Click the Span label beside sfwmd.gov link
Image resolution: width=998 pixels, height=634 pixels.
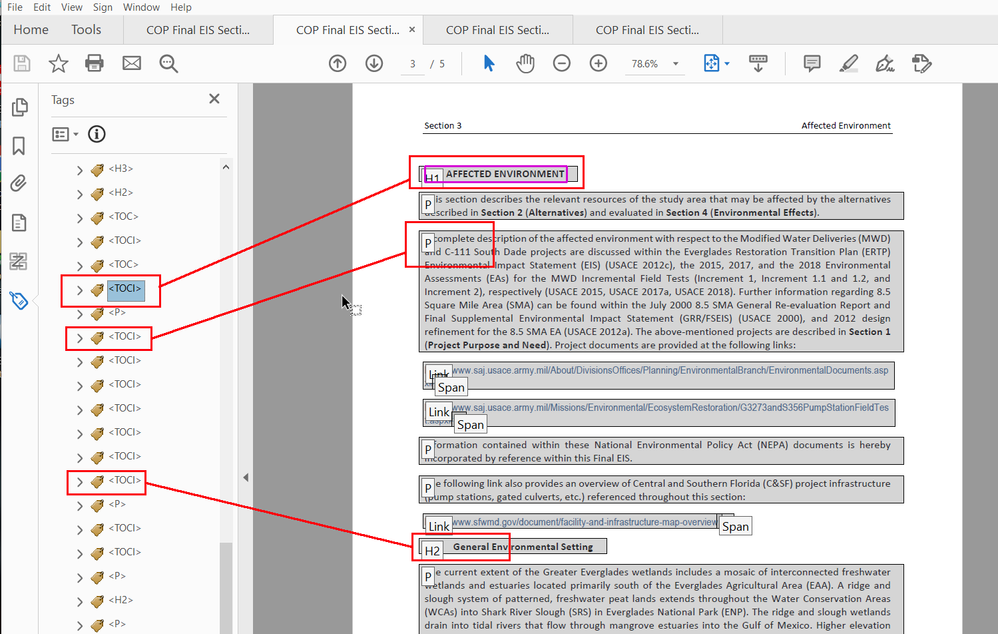(735, 526)
